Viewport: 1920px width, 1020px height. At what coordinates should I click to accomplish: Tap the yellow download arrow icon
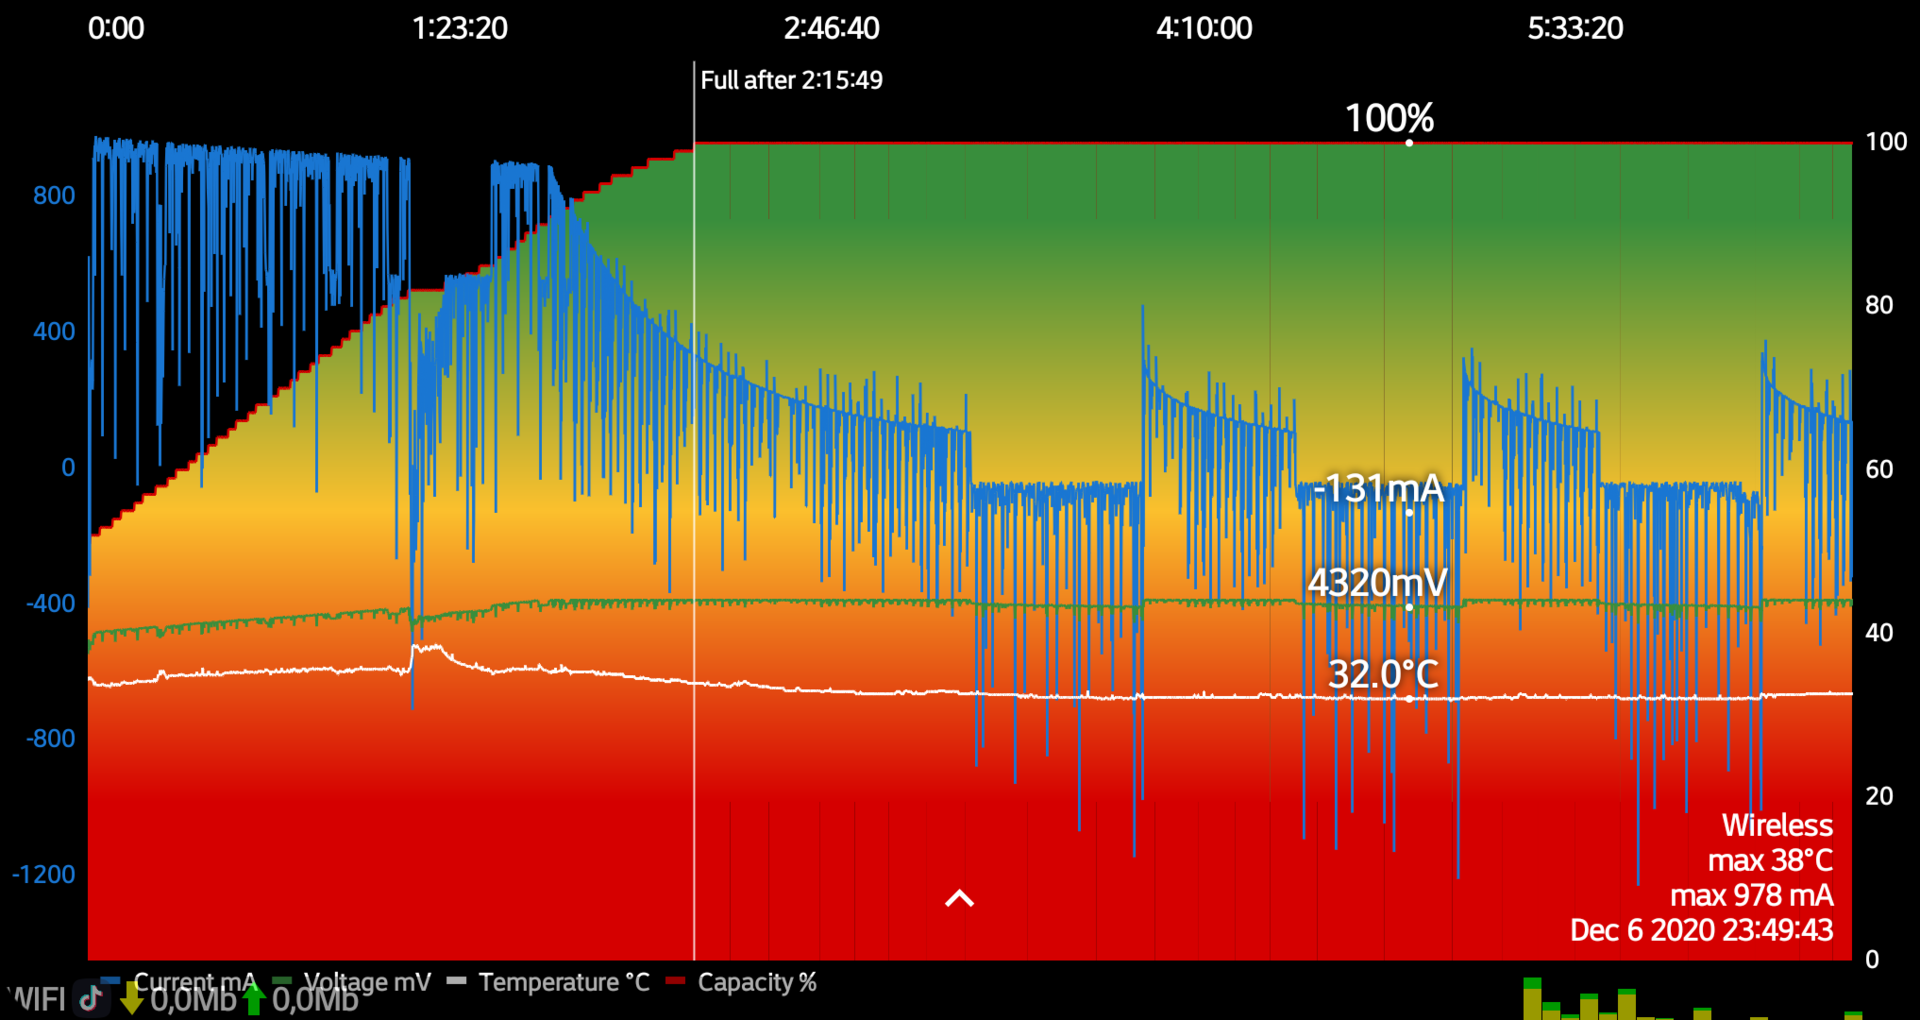tap(132, 998)
